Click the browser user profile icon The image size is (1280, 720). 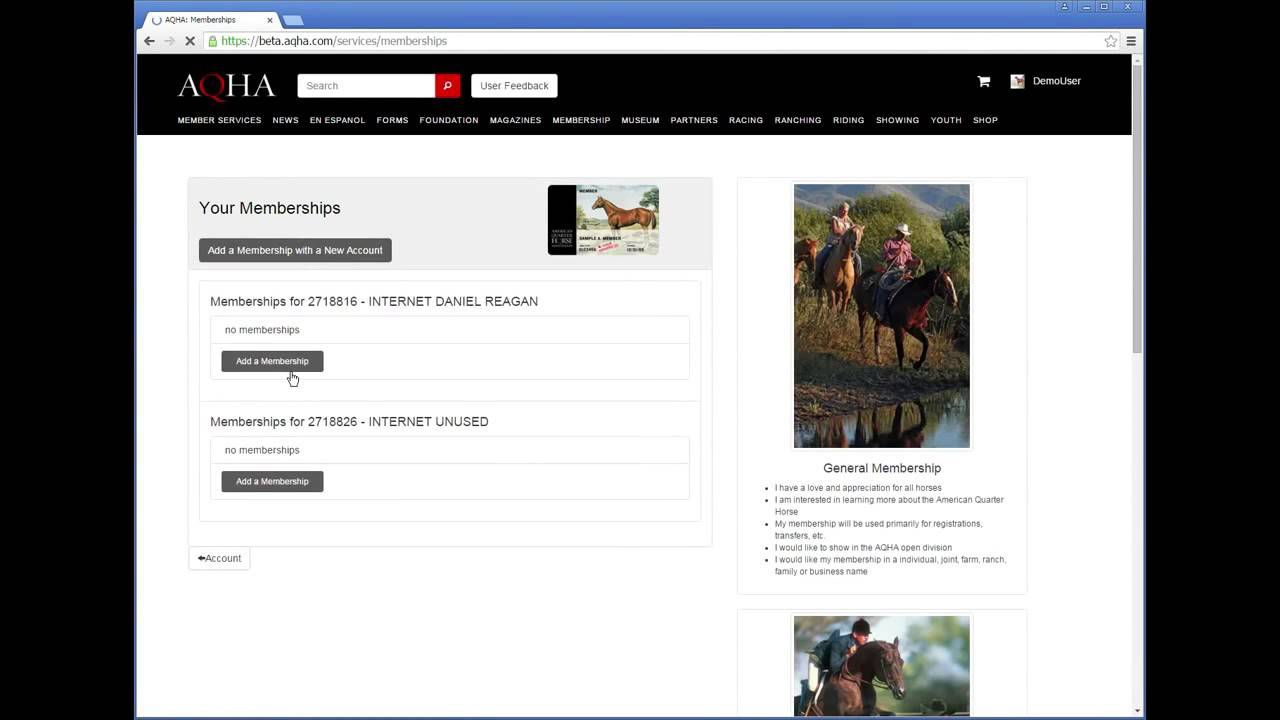click(x=1064, y=6)
